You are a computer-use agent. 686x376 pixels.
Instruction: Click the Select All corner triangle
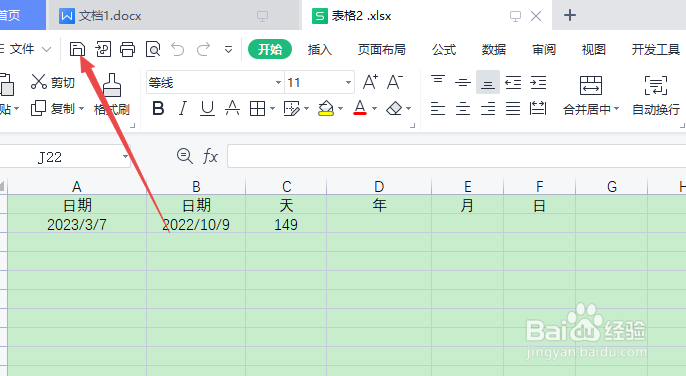pos(3,187)
